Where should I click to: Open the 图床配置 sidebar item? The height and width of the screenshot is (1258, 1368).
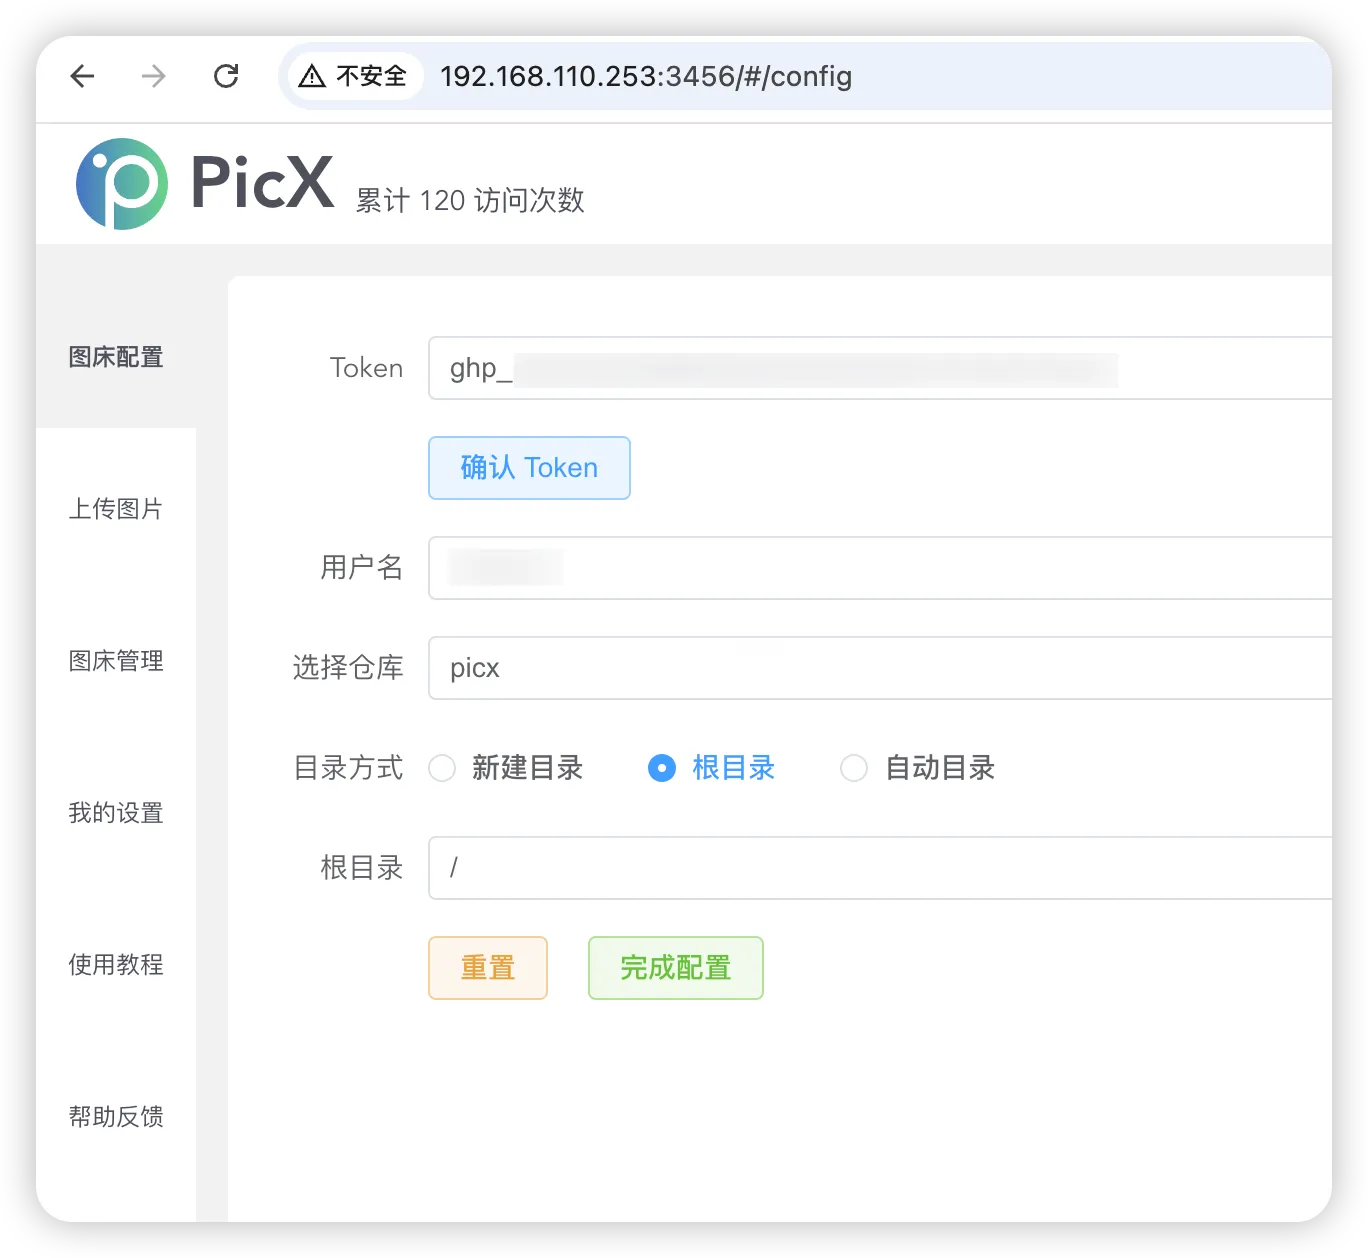(x=116, y=357)
